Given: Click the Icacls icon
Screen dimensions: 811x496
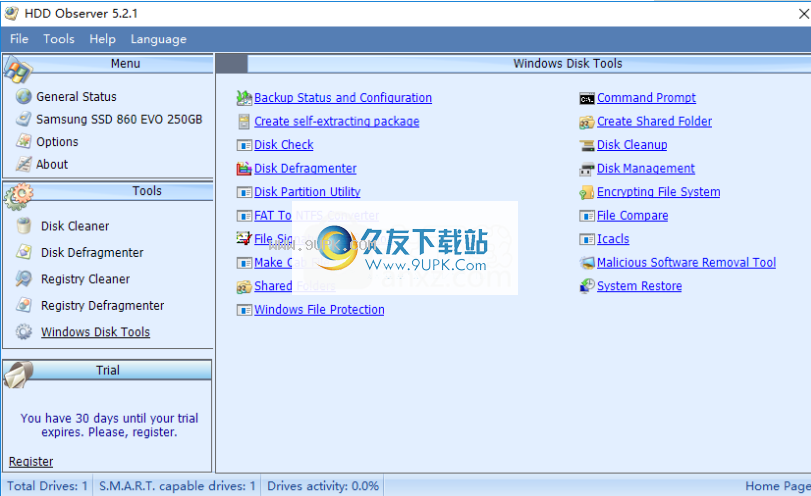Looking at the screenshot, I should click(587, 239).
